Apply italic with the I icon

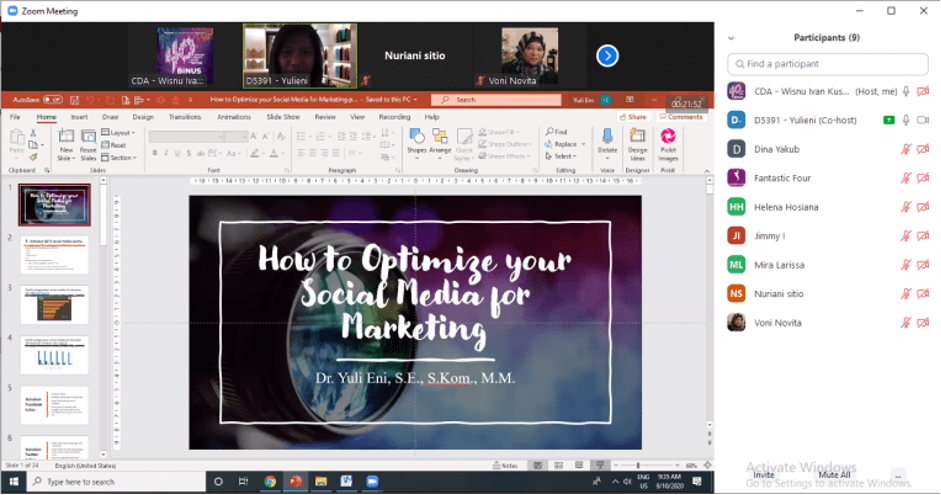pos(166,154)
